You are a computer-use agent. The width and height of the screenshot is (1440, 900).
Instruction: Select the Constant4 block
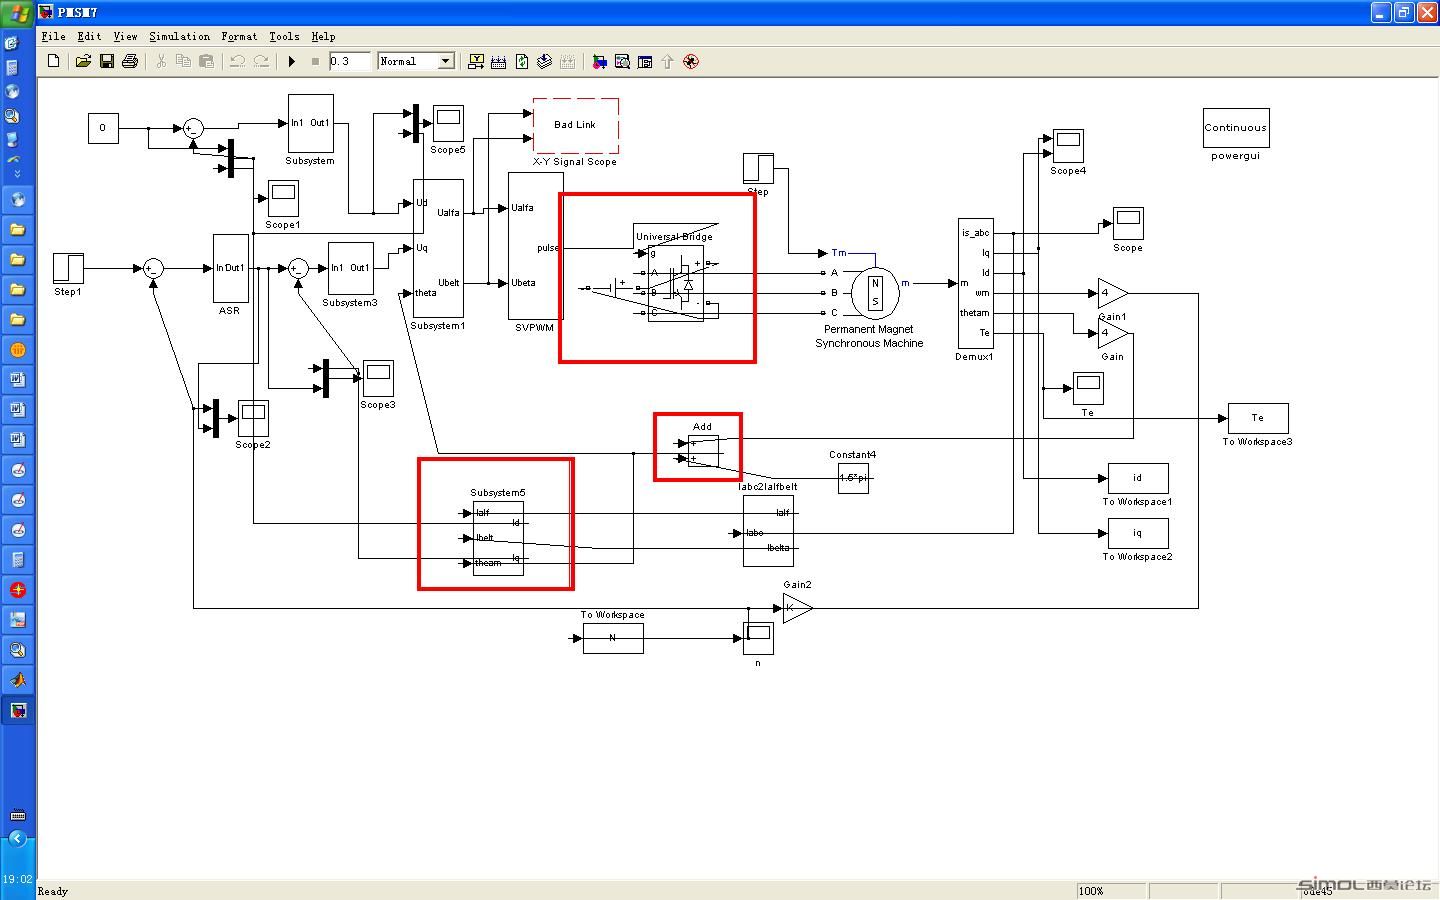(853, 477)
